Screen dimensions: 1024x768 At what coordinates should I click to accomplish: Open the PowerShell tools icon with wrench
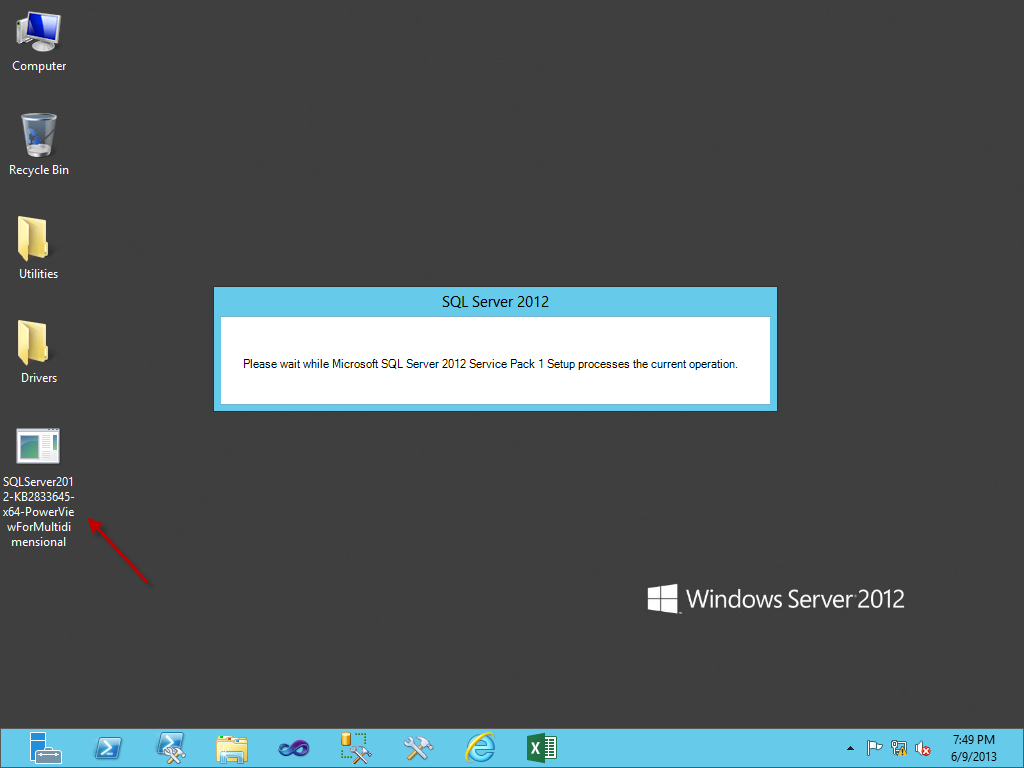[x=171, y=748]
